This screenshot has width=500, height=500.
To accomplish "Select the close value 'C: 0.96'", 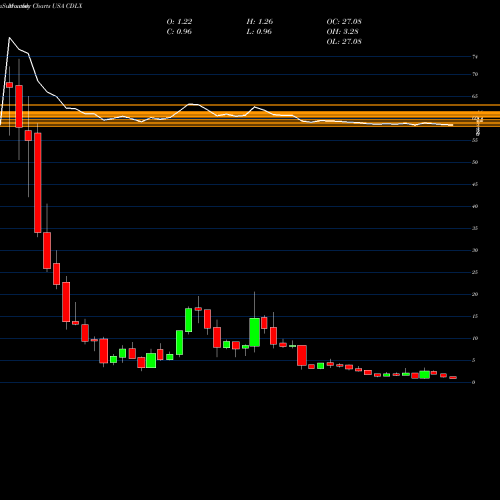I will [179, 32].
